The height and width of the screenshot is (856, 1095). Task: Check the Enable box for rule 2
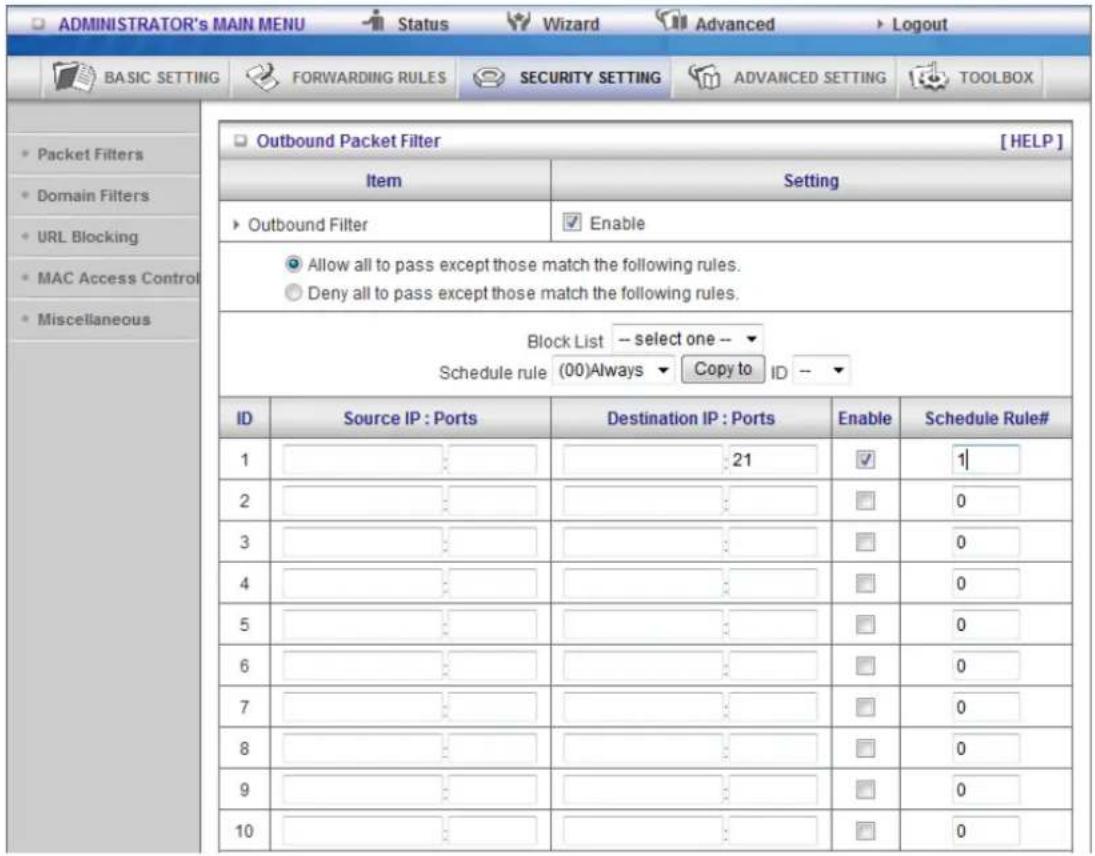point(865,501)
